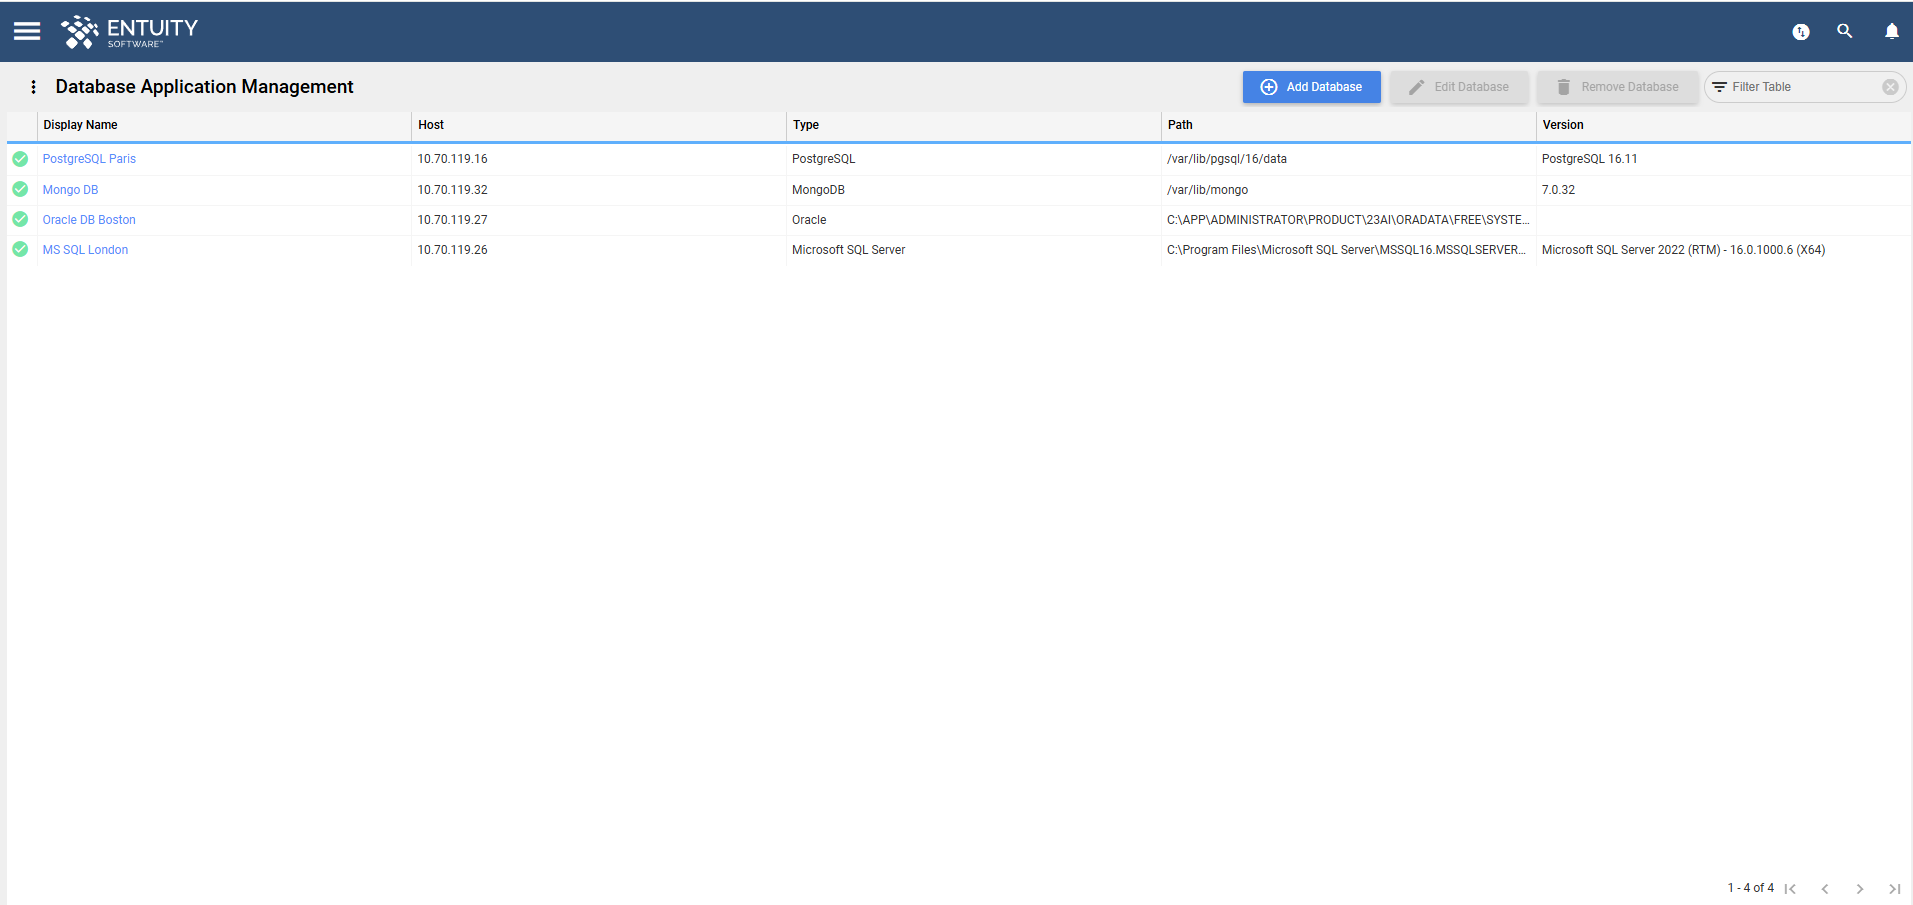The image size is (1913, 905).
Task: Click the Entuity Software logo
Action: [129, 32]
